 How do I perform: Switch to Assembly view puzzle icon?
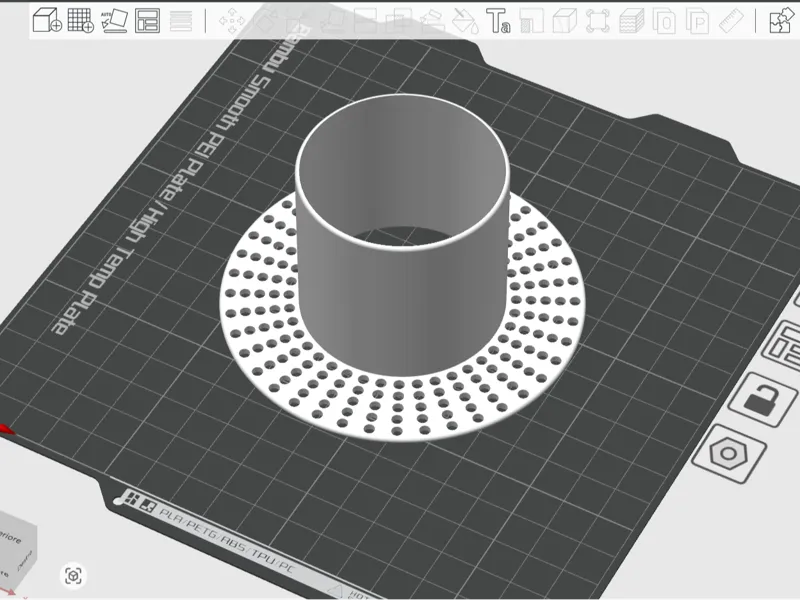pyautogui.click(x=781, y=20)
